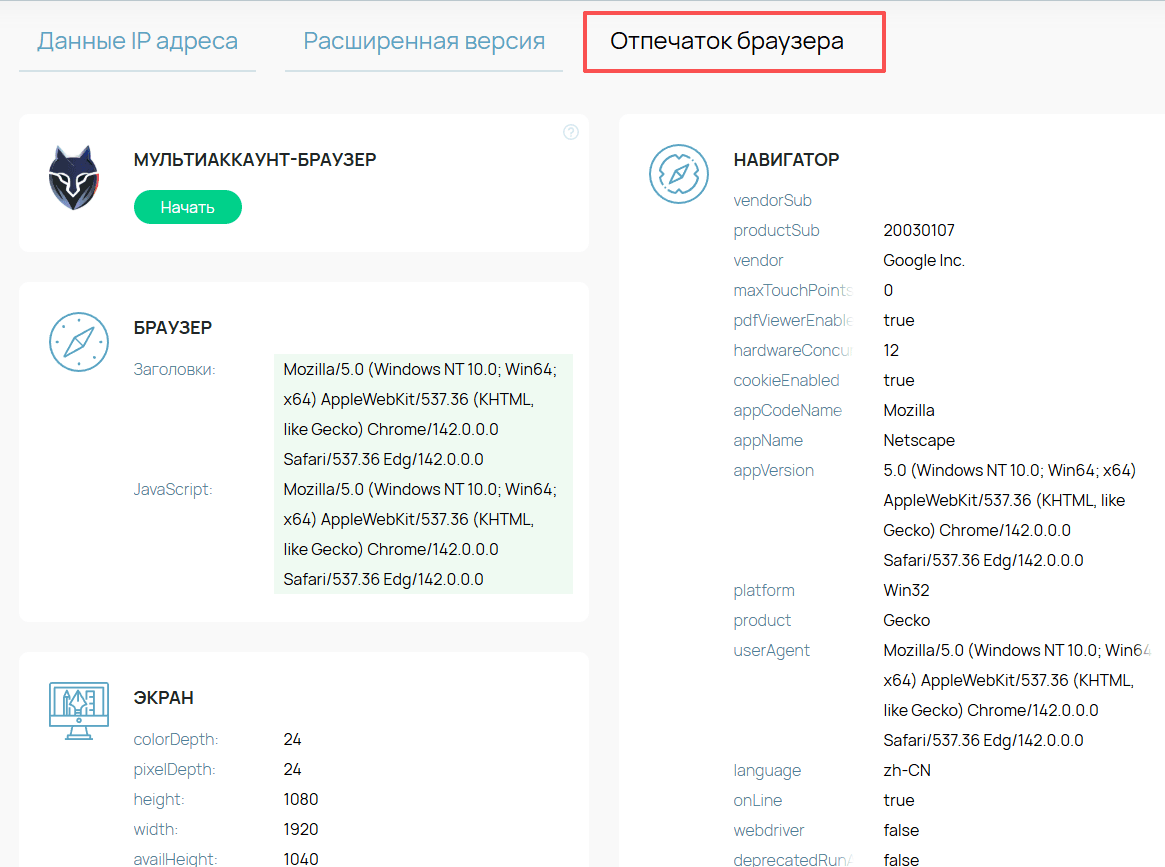1165x867 pixels.
Task: Click the help question mark icon
Action: click(571, 132)
